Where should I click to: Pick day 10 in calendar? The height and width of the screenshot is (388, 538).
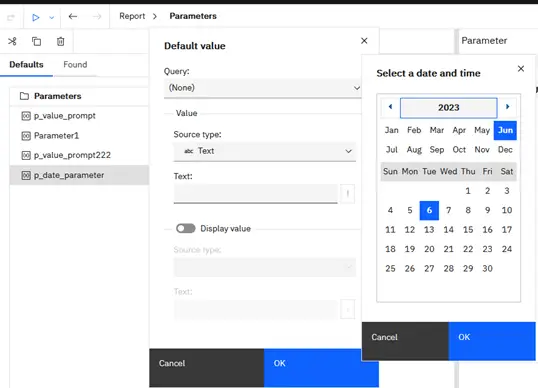coord(507,210)
